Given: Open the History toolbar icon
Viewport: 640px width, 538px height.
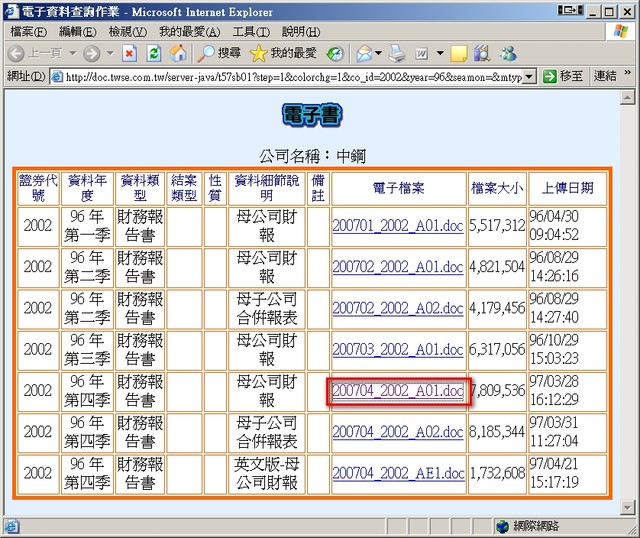Looking at the screenshot, I should (x=335, y=53).
